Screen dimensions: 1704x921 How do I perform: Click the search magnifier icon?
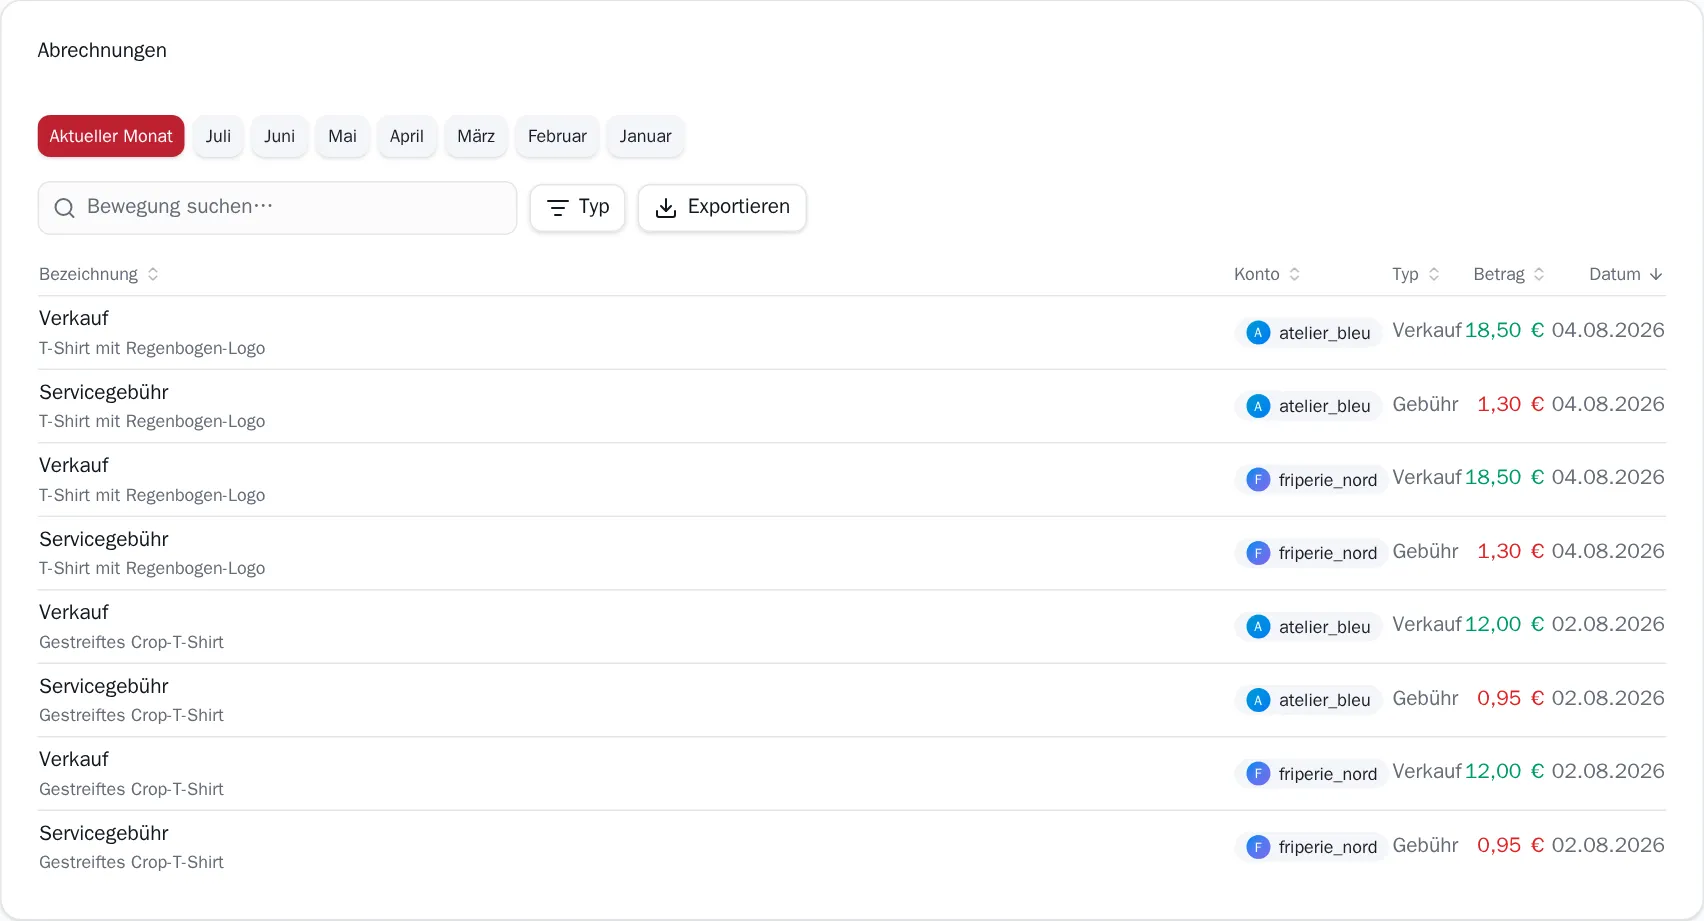tap(64, 208)
